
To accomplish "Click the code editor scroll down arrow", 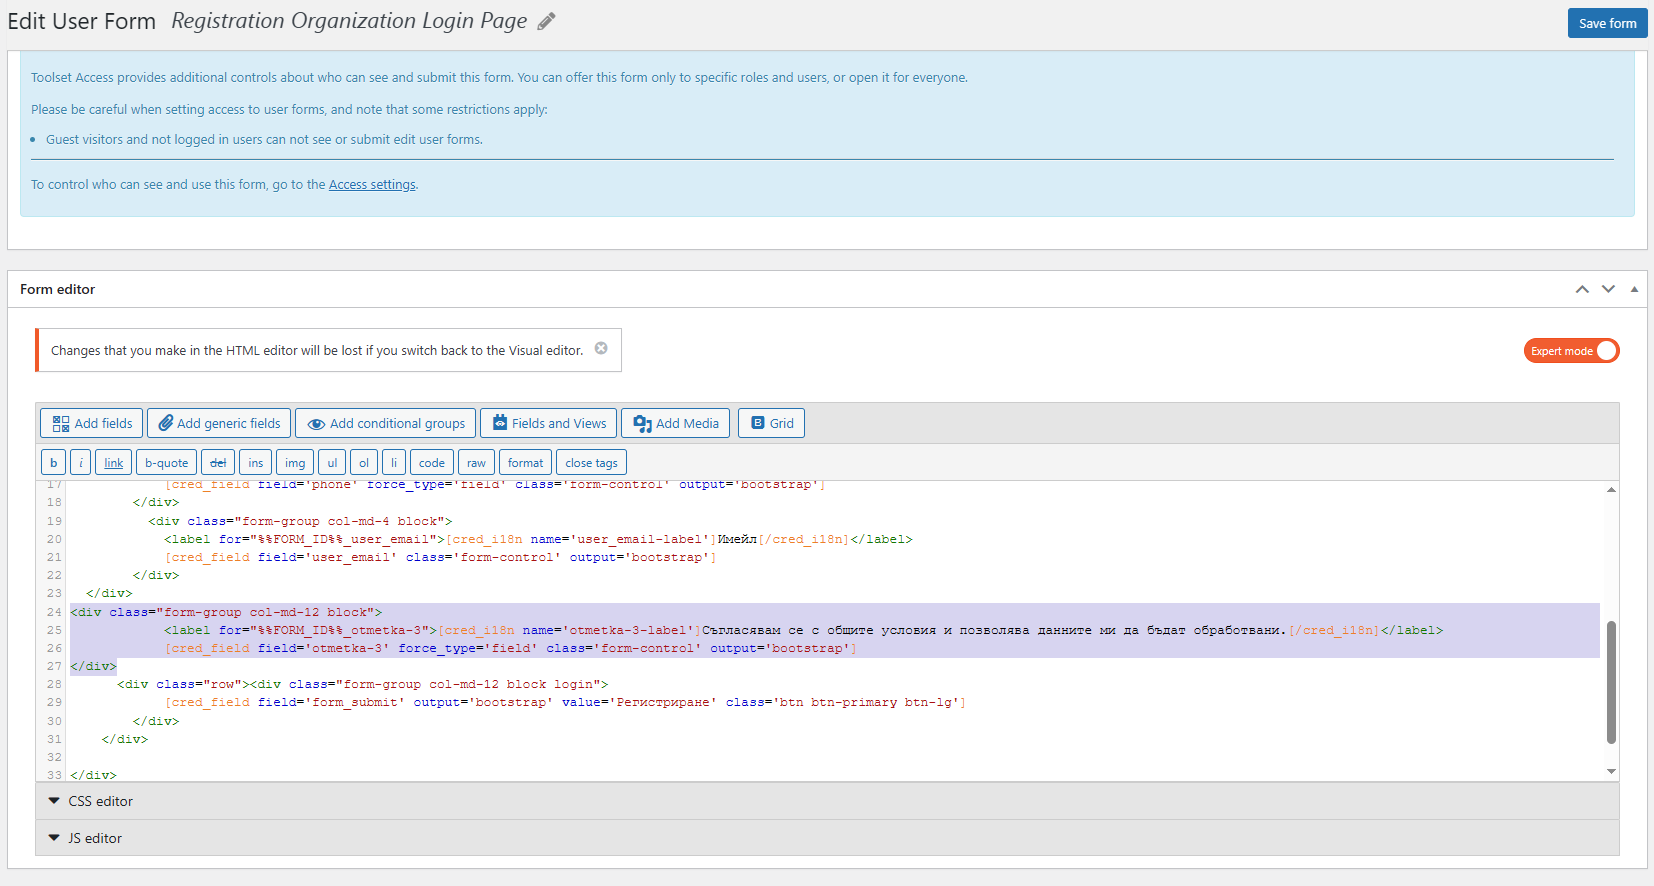I will coord(1611,771).
